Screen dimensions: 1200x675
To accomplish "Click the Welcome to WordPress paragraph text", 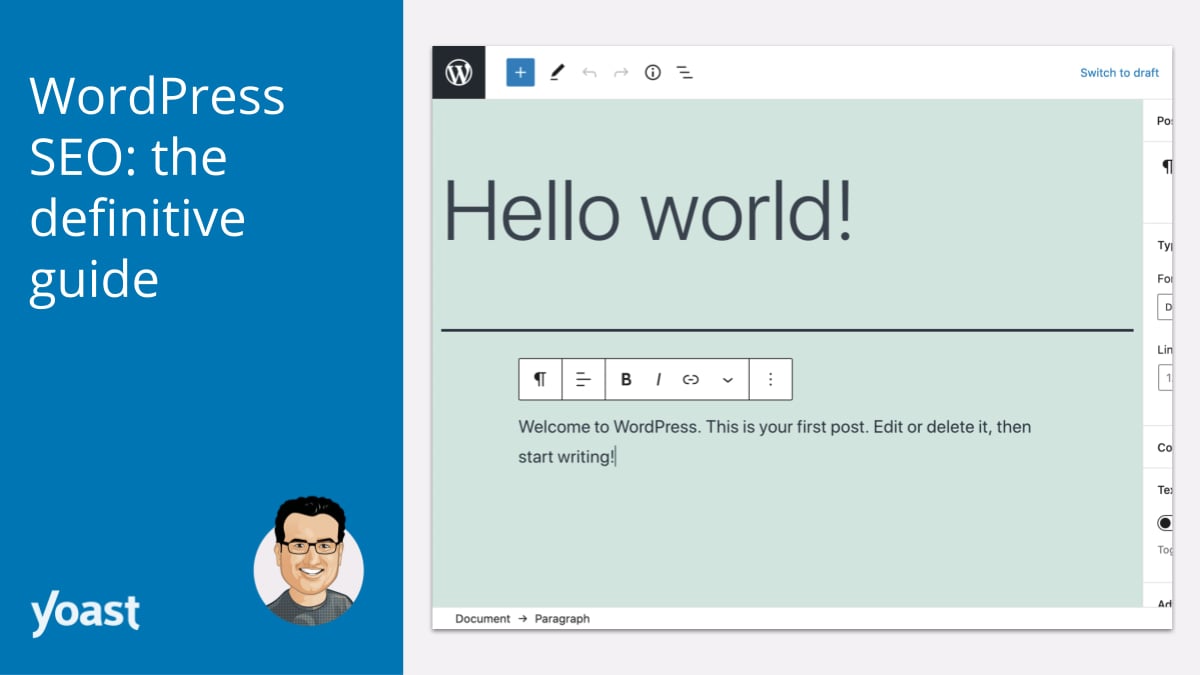I will coord(774,441).
